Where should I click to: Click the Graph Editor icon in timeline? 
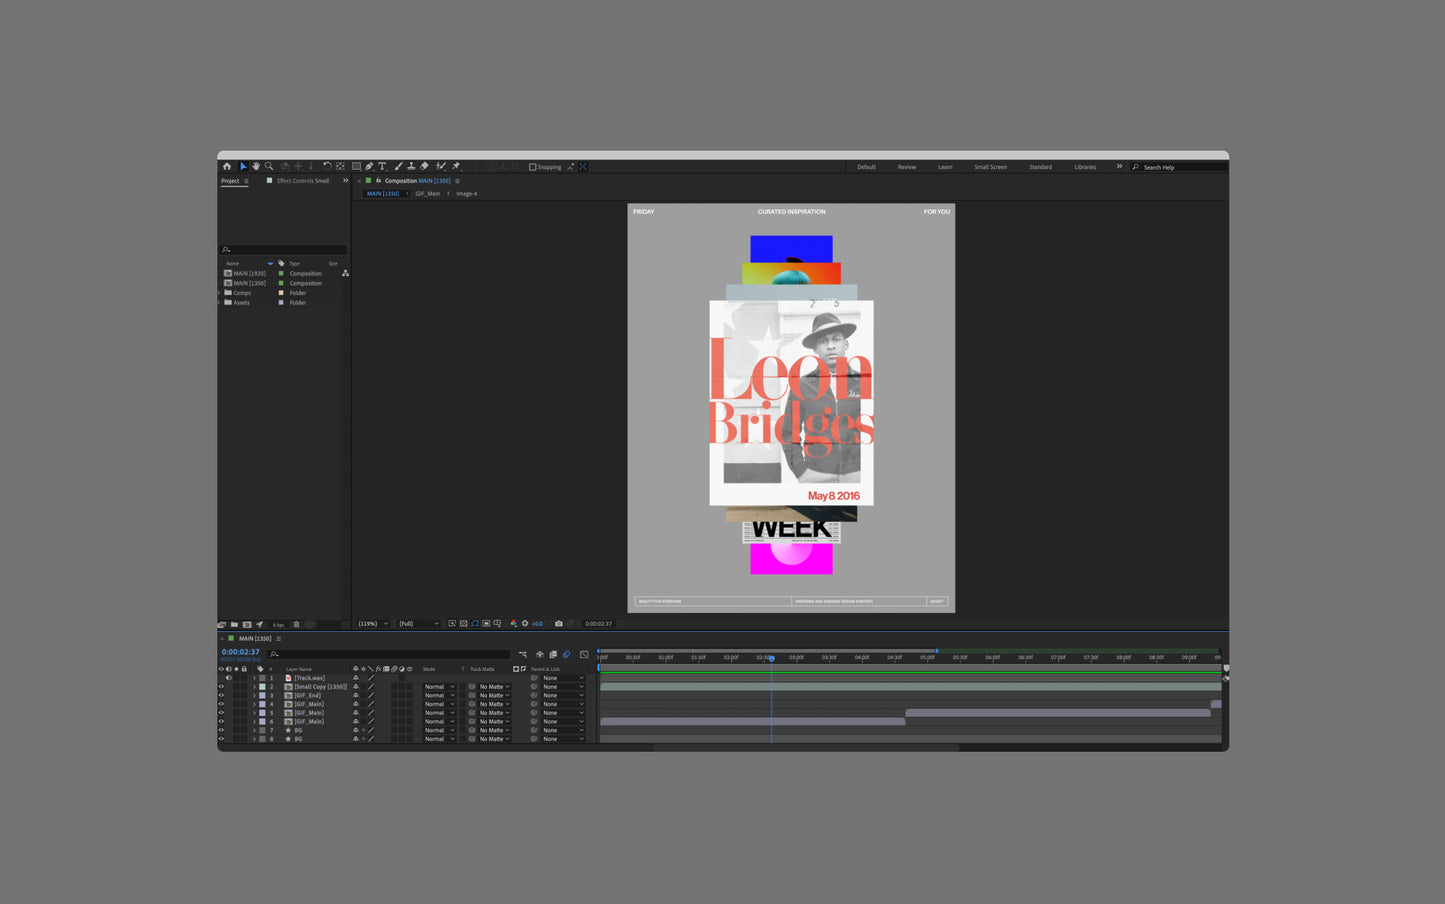(584, 655)
